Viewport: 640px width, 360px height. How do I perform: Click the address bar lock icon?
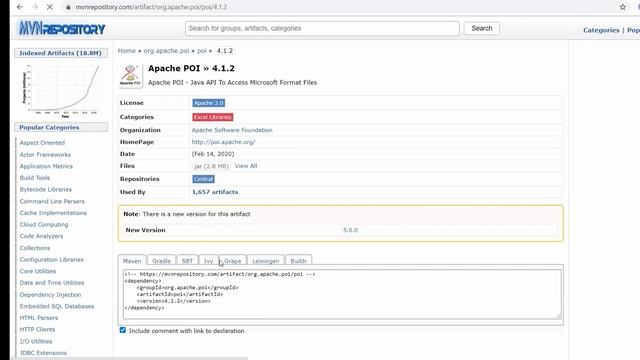coord(68,7)
